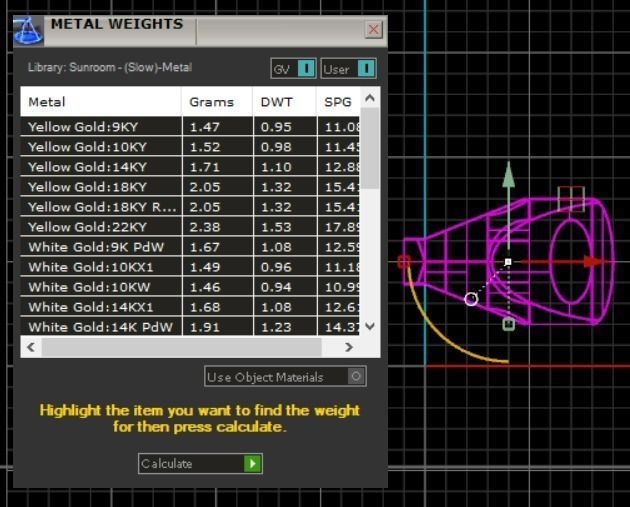
Task: Click the table's scroll right arrow
Action: tap(349, 347)
